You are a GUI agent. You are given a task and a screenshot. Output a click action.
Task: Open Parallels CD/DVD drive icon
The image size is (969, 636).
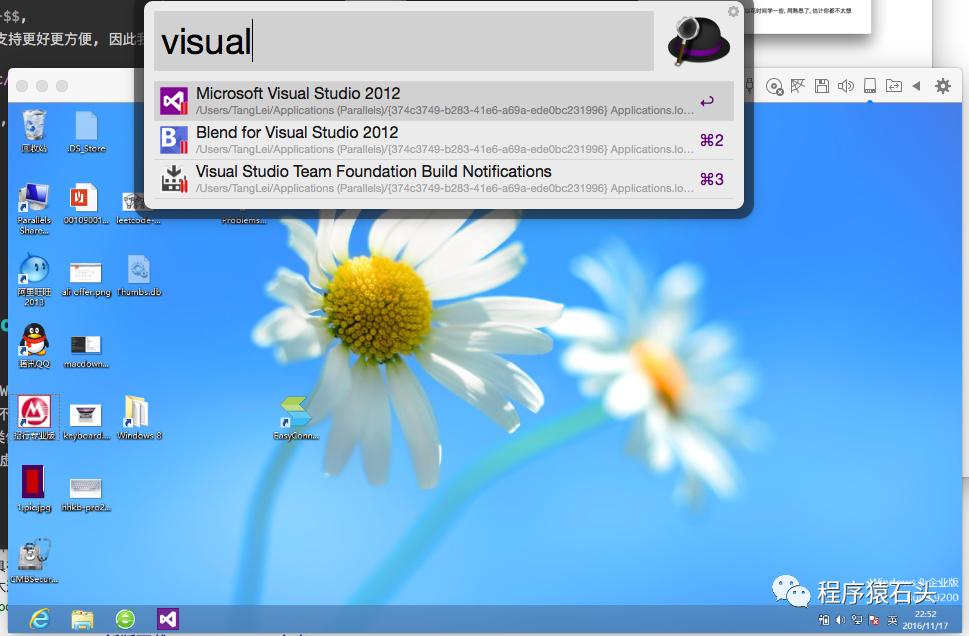click(774, 86)
